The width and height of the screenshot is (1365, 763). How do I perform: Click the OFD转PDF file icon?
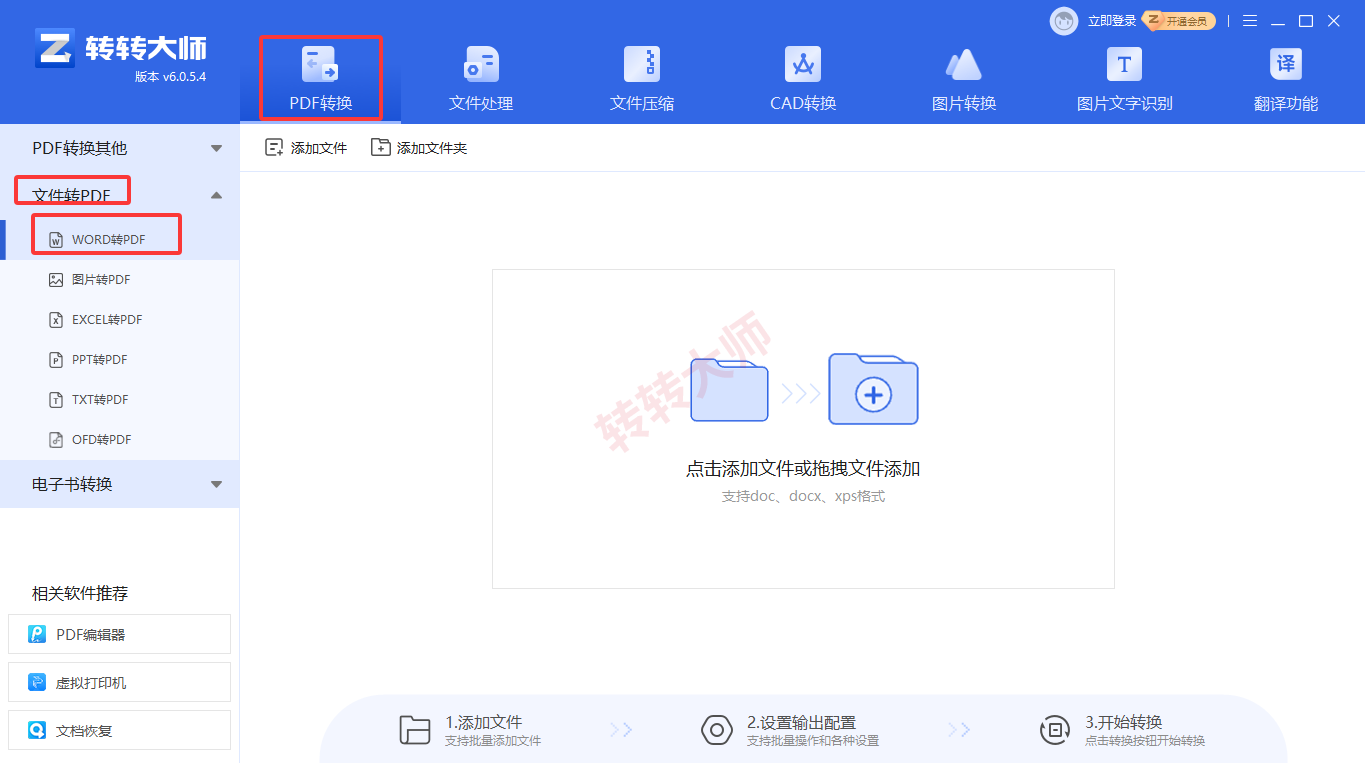click(x=56, y=440)
